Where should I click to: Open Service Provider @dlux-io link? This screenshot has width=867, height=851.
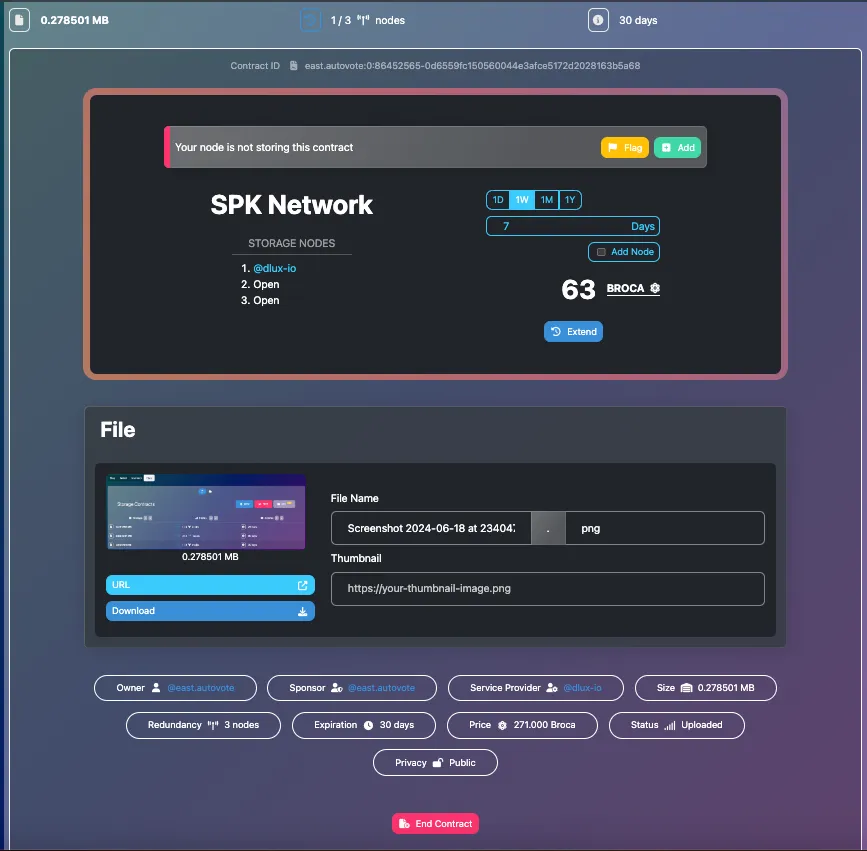(582, 688)
